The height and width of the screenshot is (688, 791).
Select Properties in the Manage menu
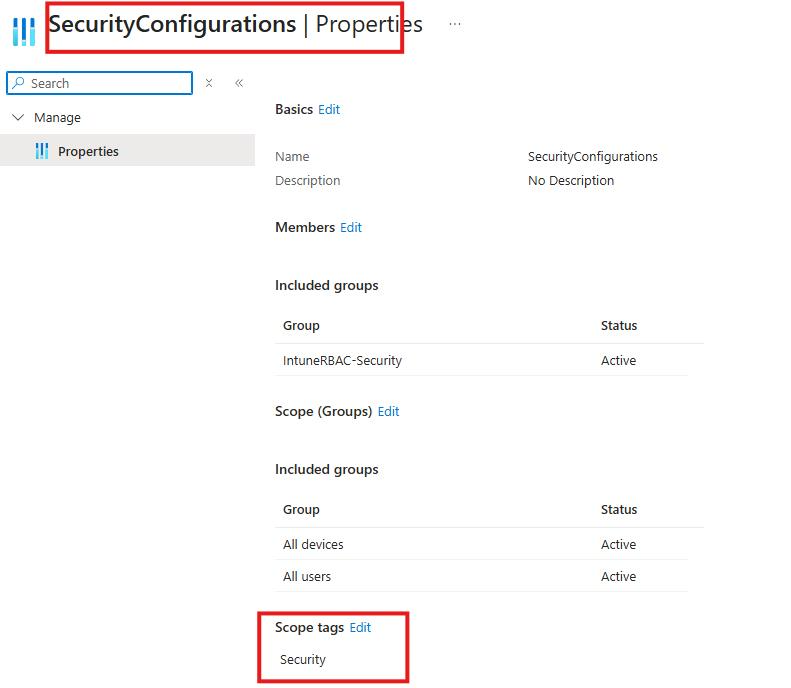coord(88,151)
